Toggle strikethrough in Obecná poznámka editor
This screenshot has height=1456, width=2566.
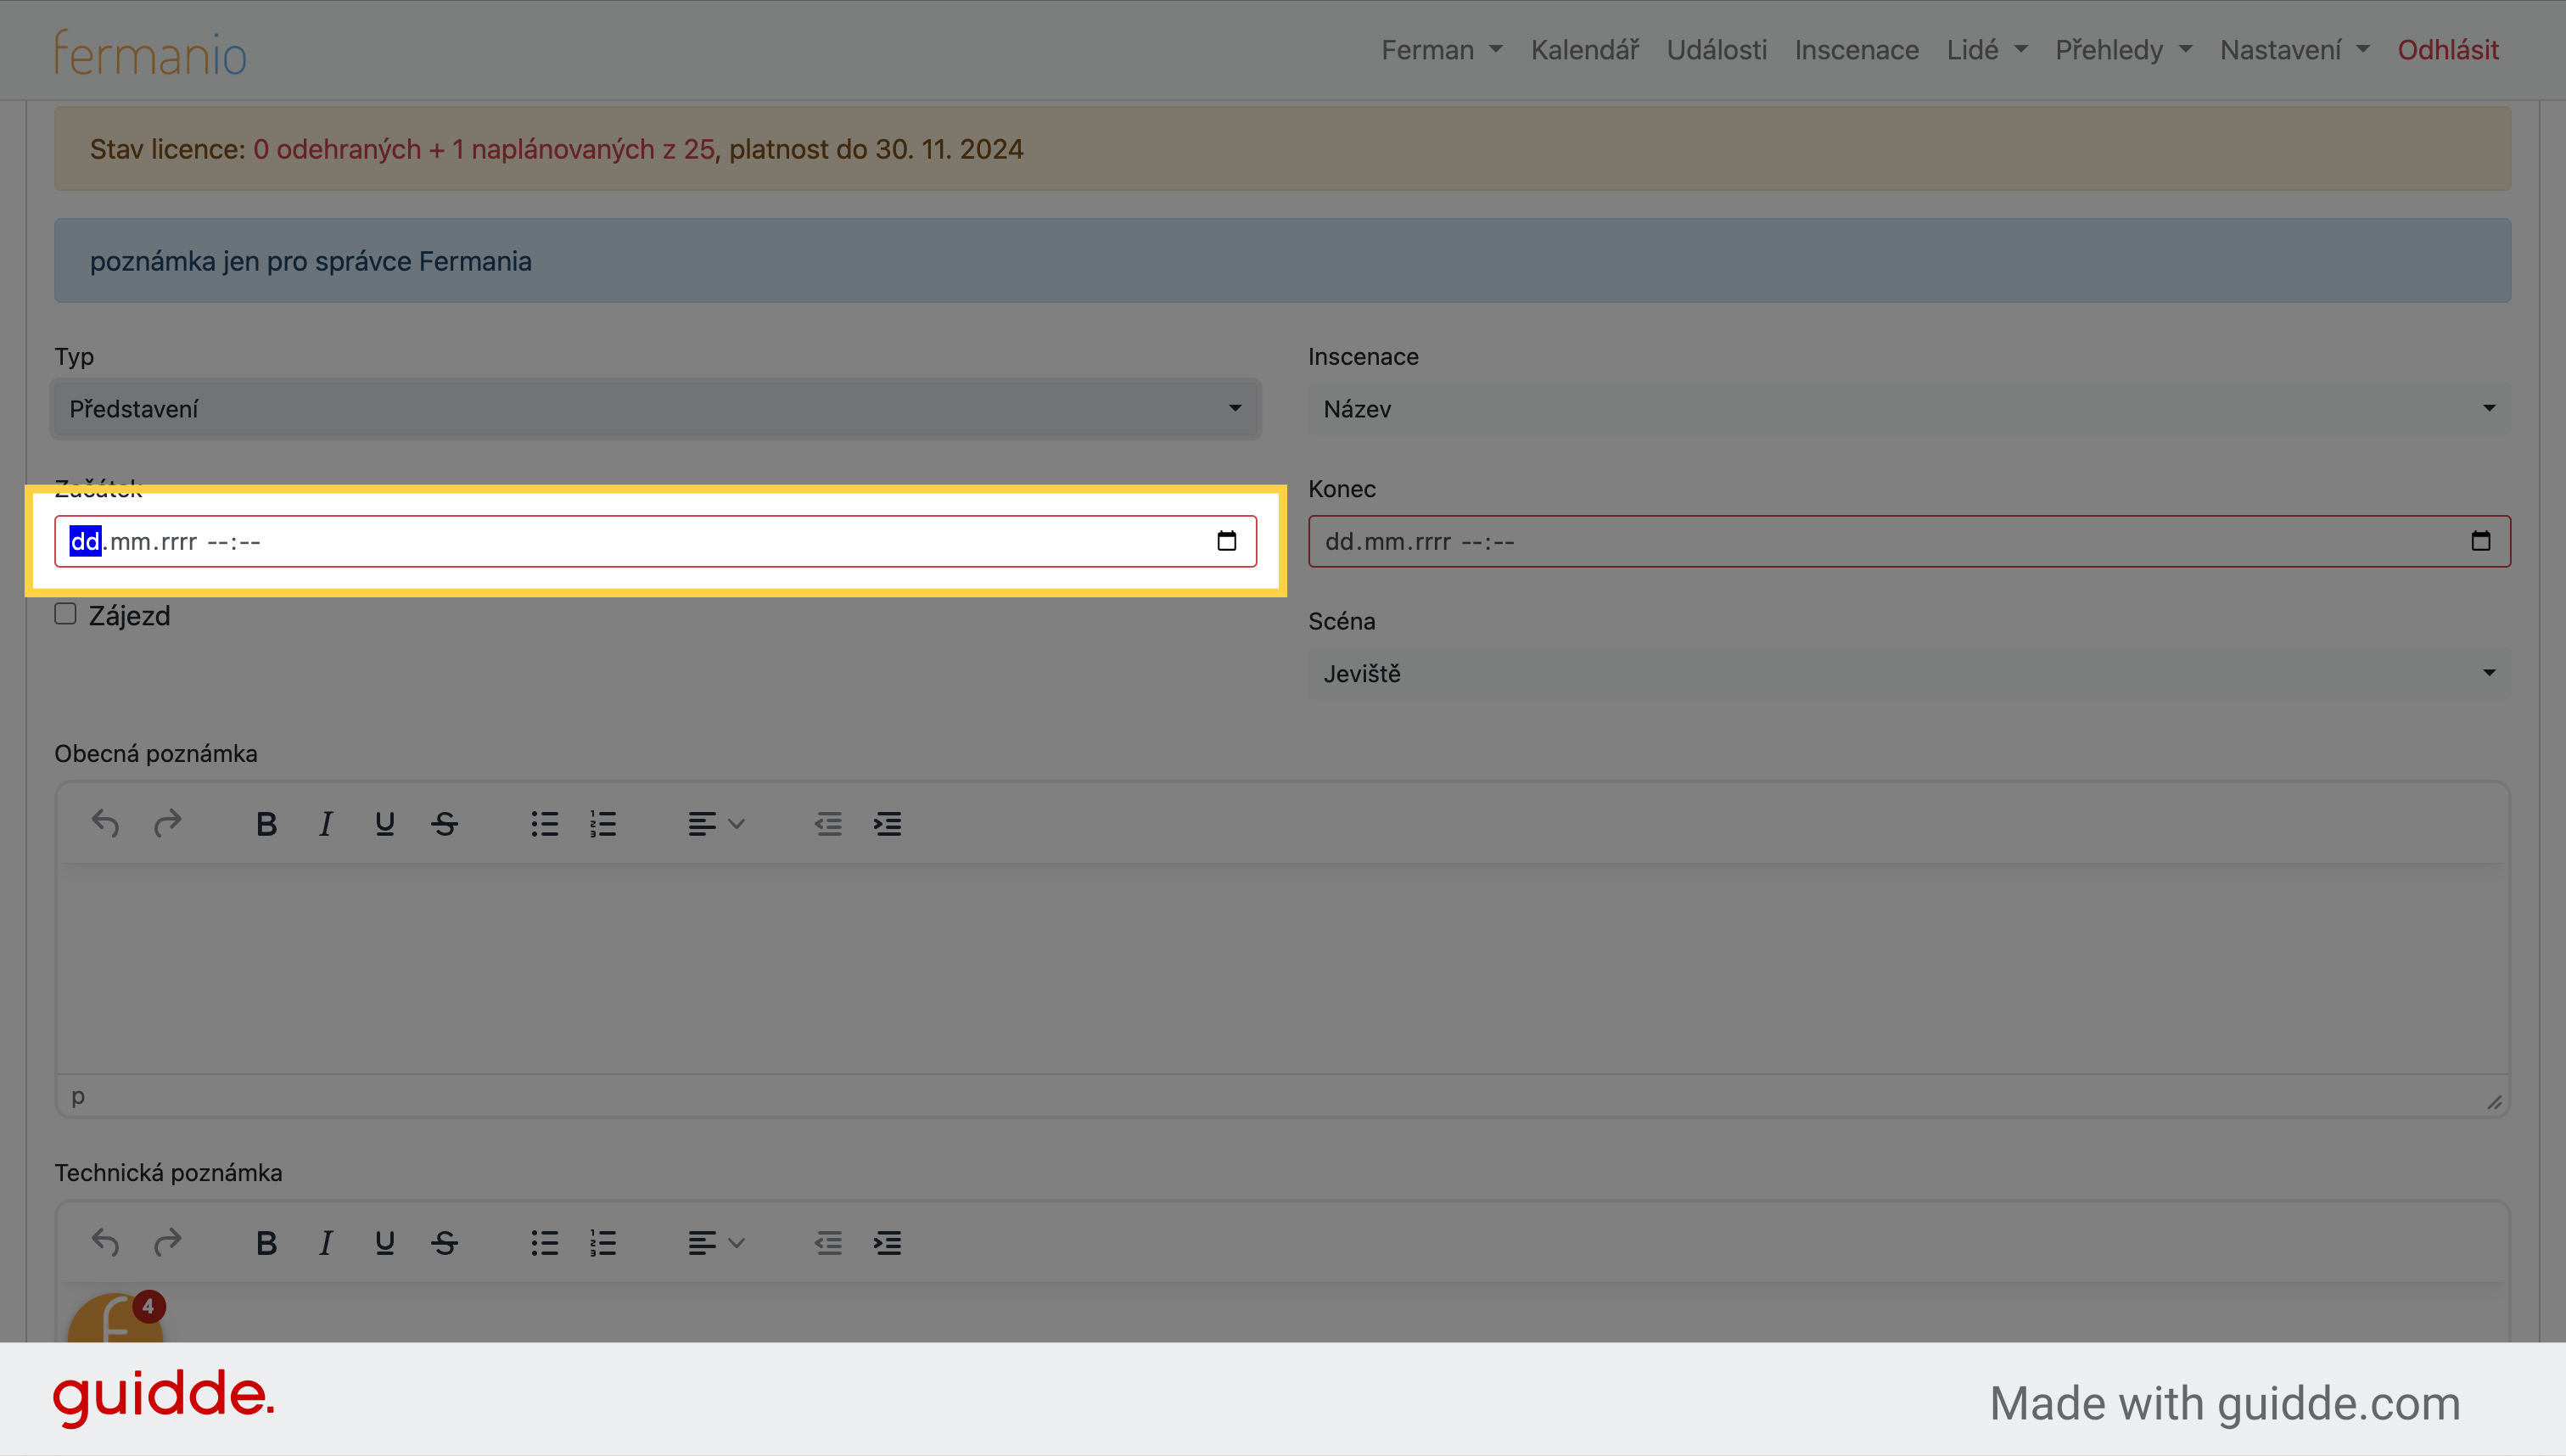point(445,824)
